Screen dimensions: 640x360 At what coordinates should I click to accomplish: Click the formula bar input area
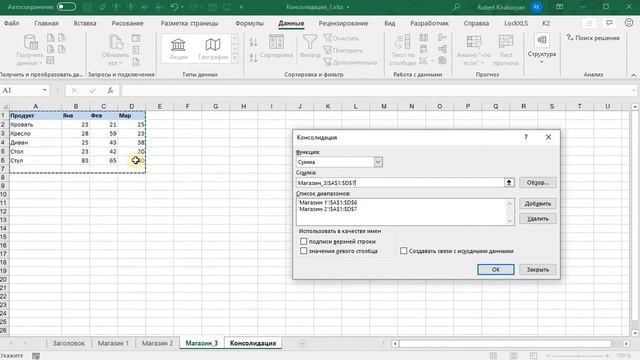click(x=376, y=90)
